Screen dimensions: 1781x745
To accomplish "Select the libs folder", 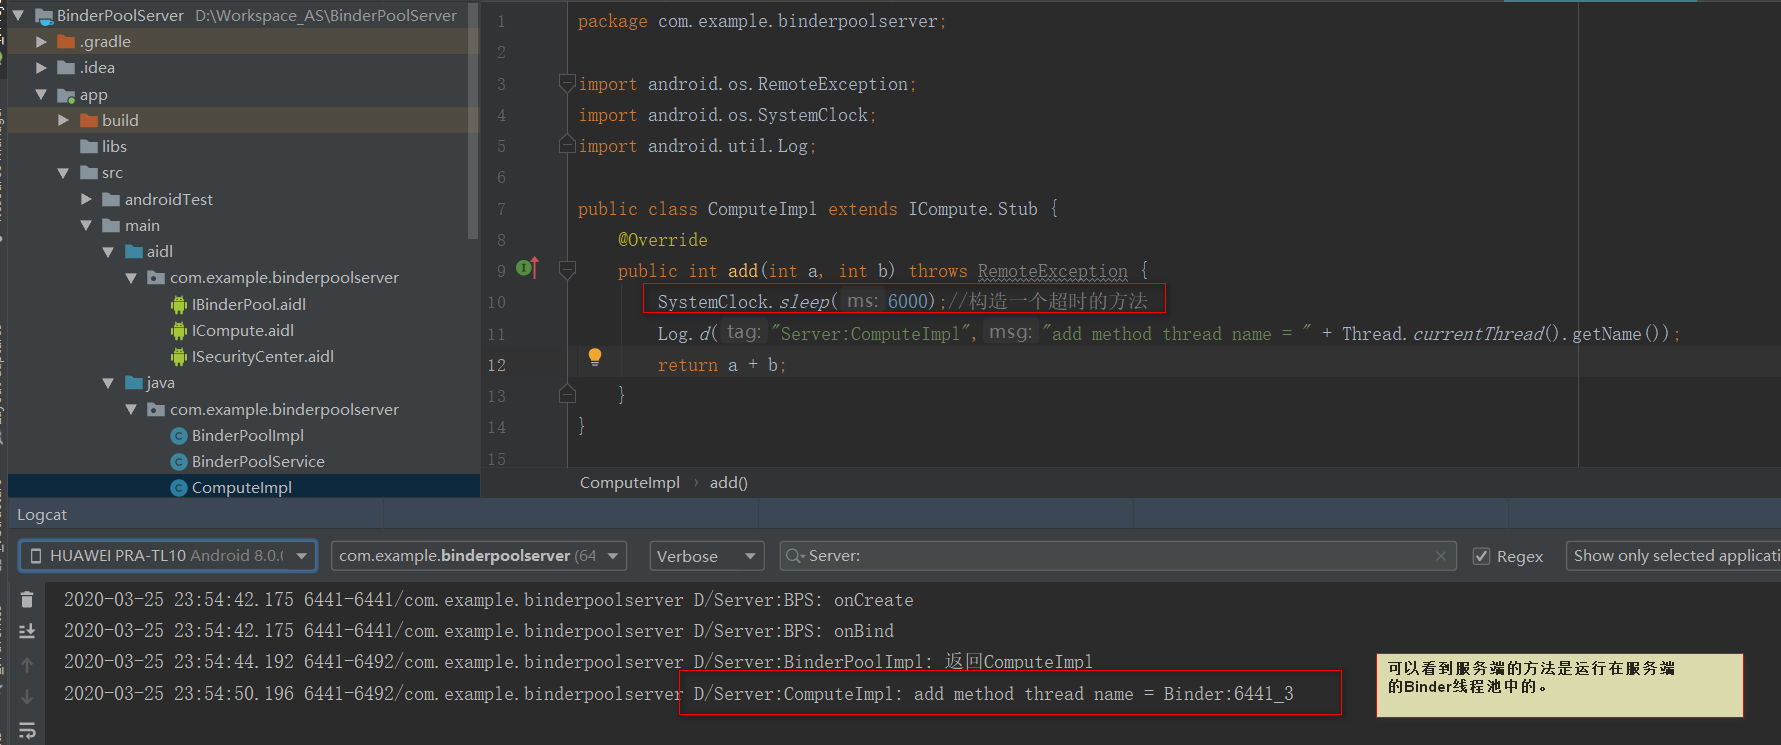I will click(114, 146).
